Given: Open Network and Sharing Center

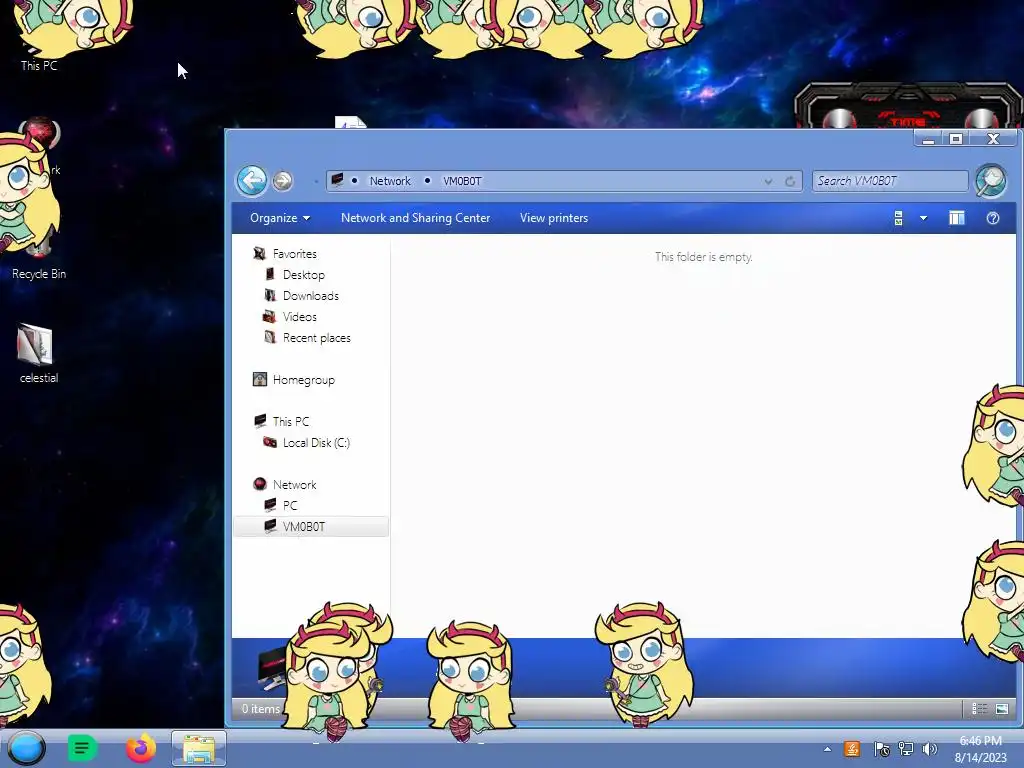Looking at the screenshot, I should click(x=415, y=218).
